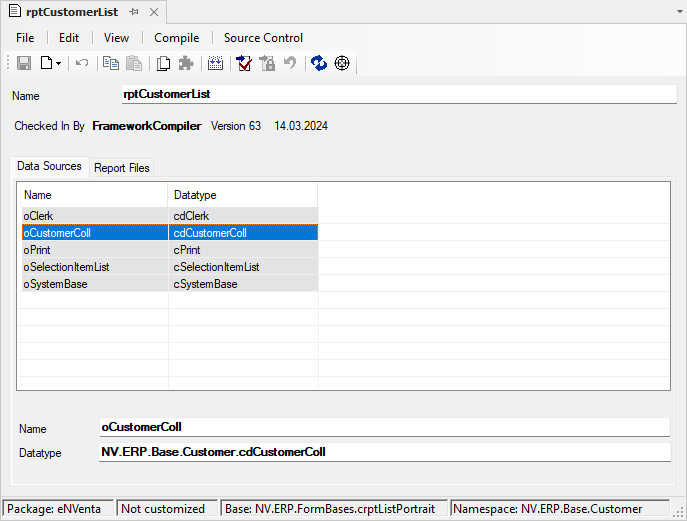Viewport: 687px width, 521px height.
Task: Click the Name column header
Action: tap(92, 195)
